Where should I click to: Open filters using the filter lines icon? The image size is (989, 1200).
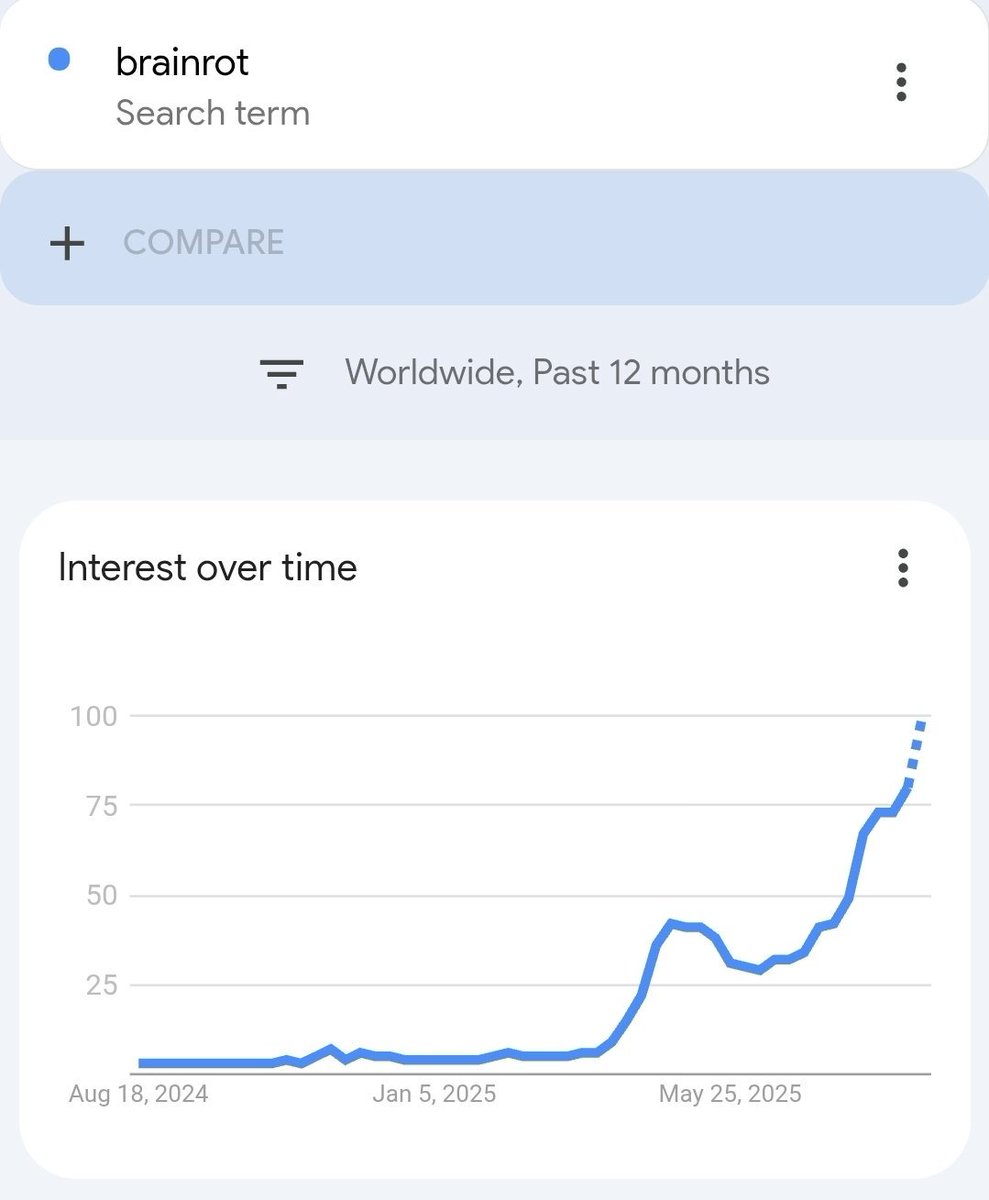282,374
